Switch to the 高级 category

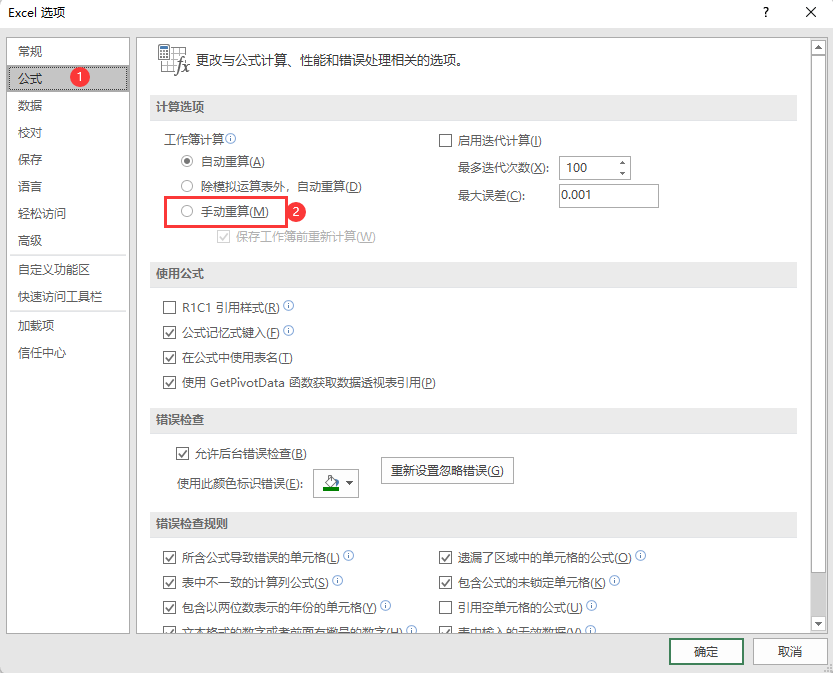point(29,240)
